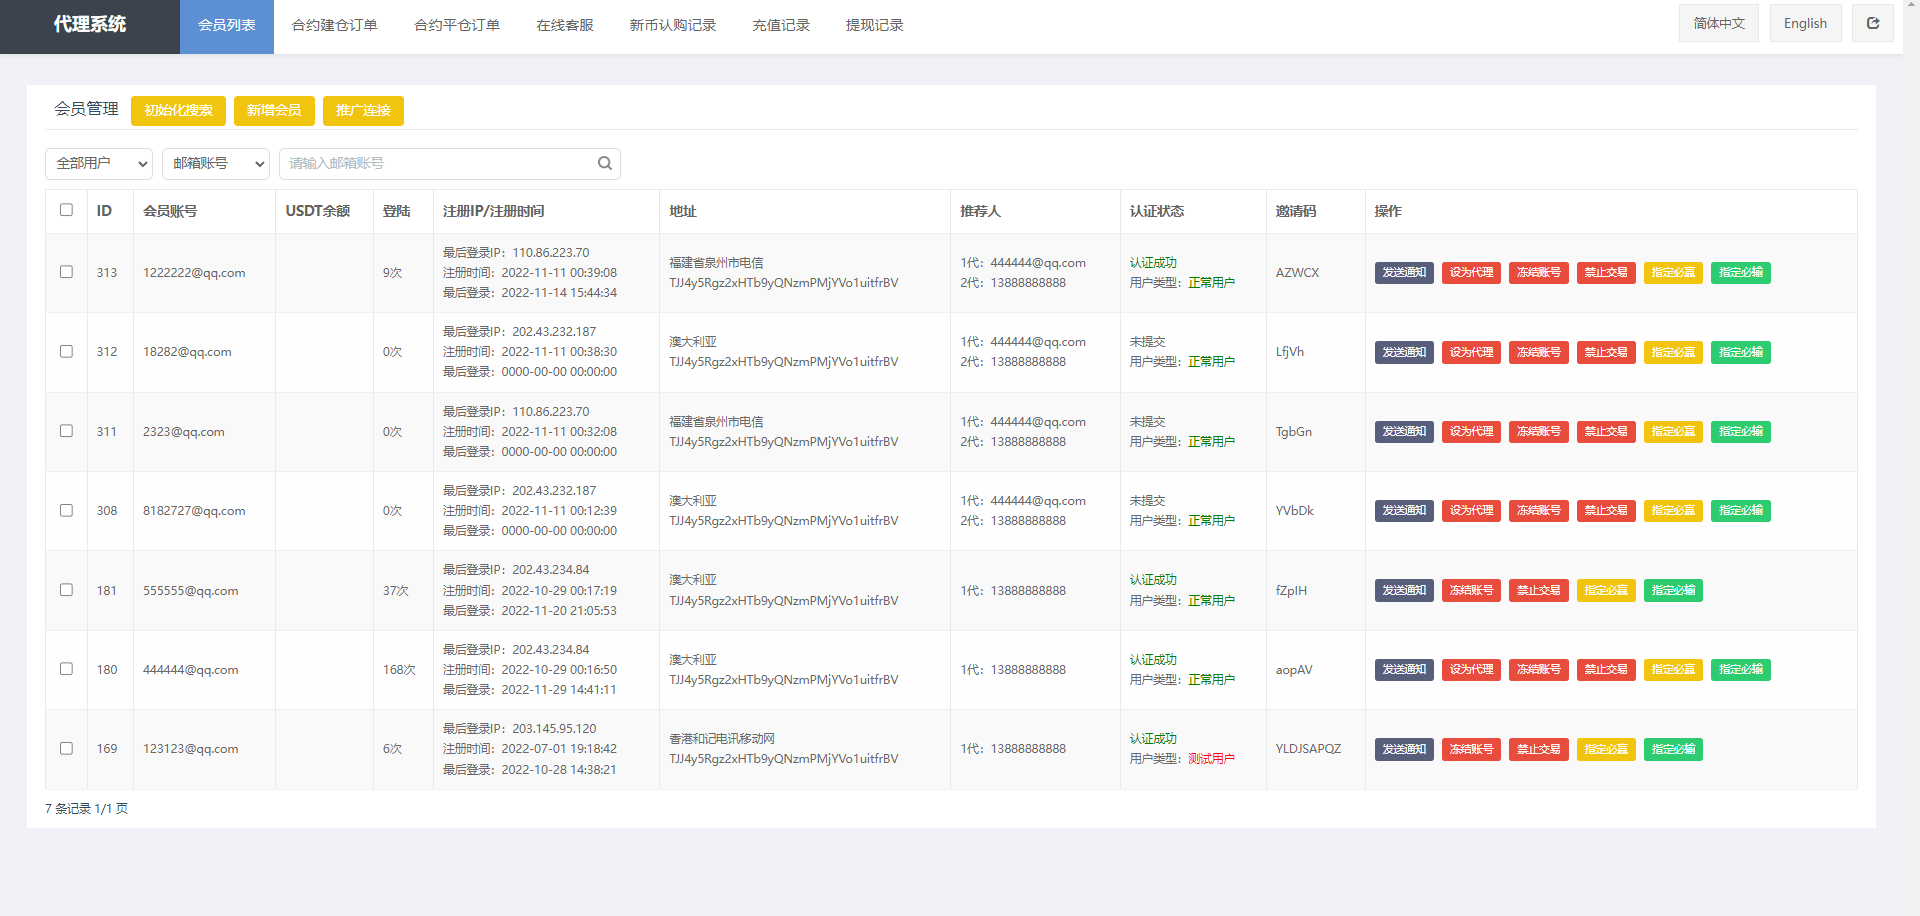Click 指定必赢 for 1222222@qq.com
This screenshot has height=916, width=1920.
[1673, 272]
